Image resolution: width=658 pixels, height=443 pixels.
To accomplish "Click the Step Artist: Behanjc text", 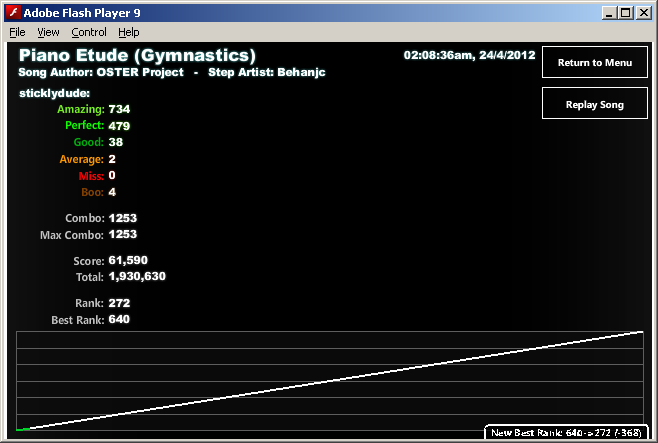I will pos(266,72).
